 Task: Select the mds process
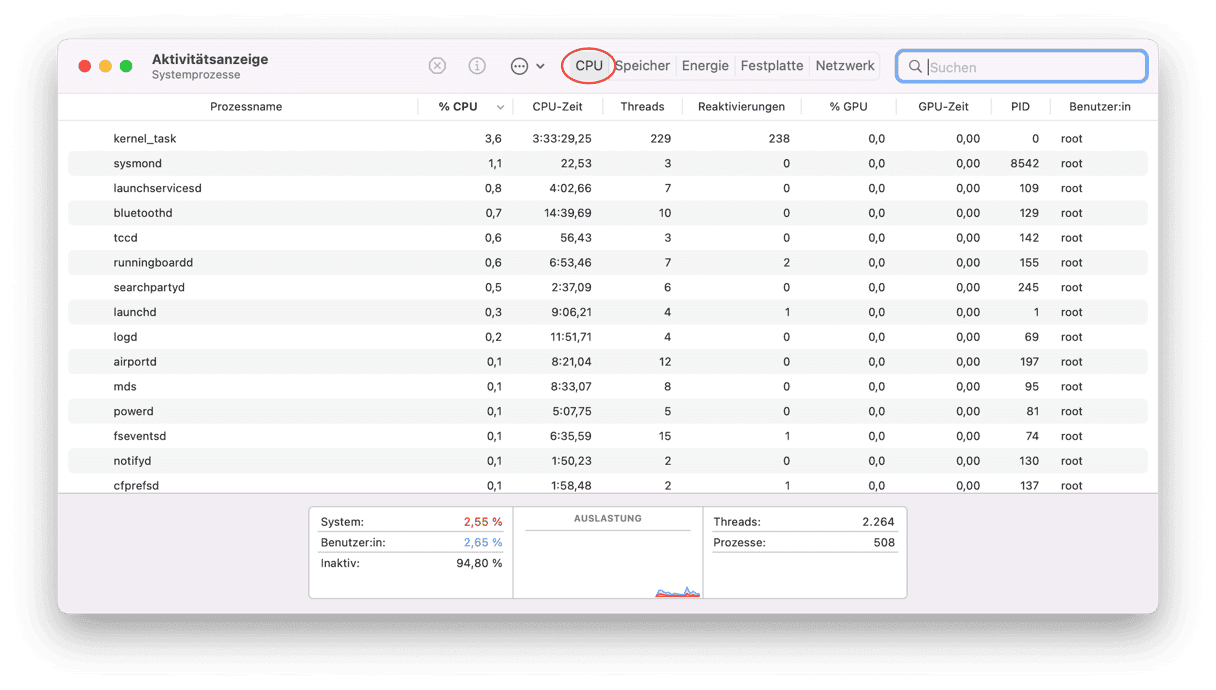coord(608,386)
